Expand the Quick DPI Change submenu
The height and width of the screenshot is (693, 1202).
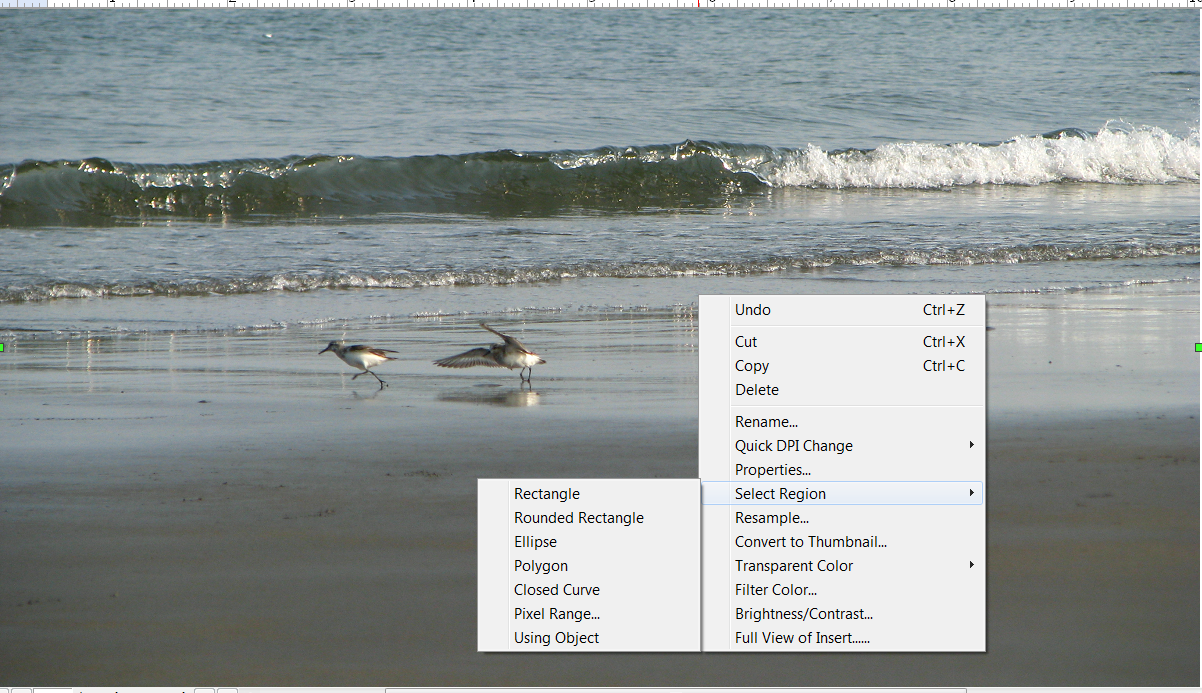842,446
